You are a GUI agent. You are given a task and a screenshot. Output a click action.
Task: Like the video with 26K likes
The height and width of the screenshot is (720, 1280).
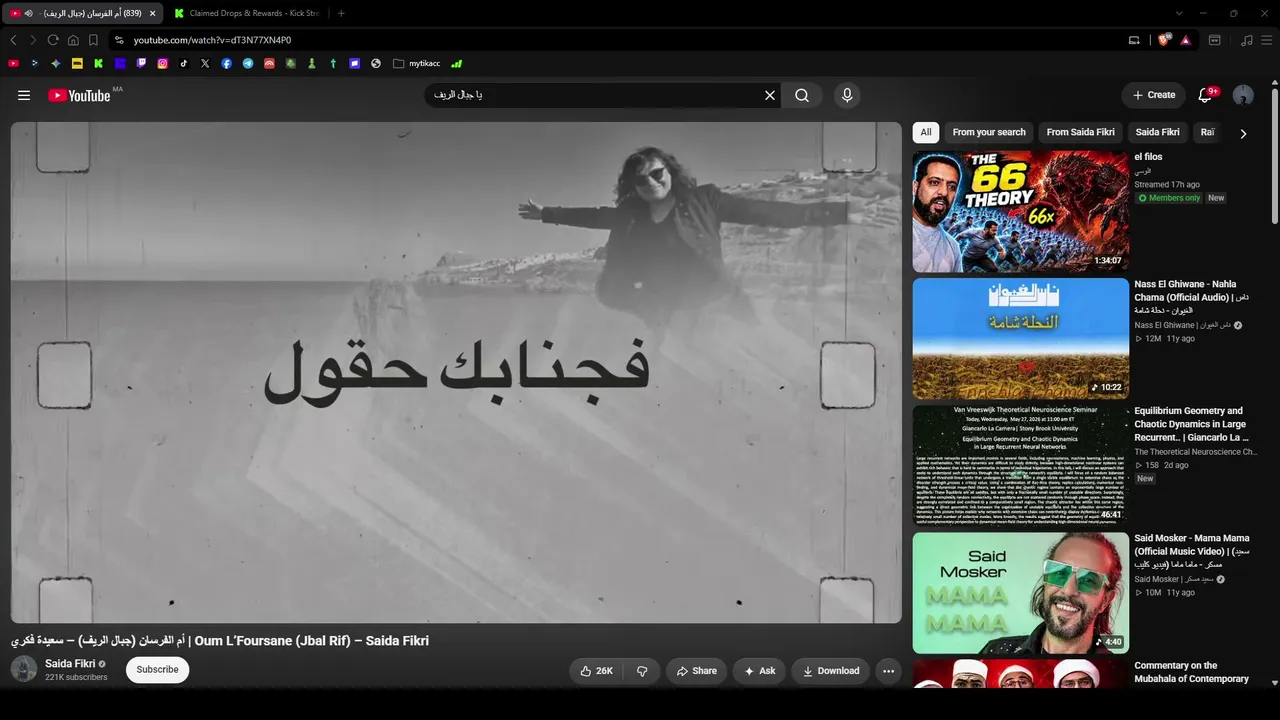pyautogui.click(x=597, y=671)
